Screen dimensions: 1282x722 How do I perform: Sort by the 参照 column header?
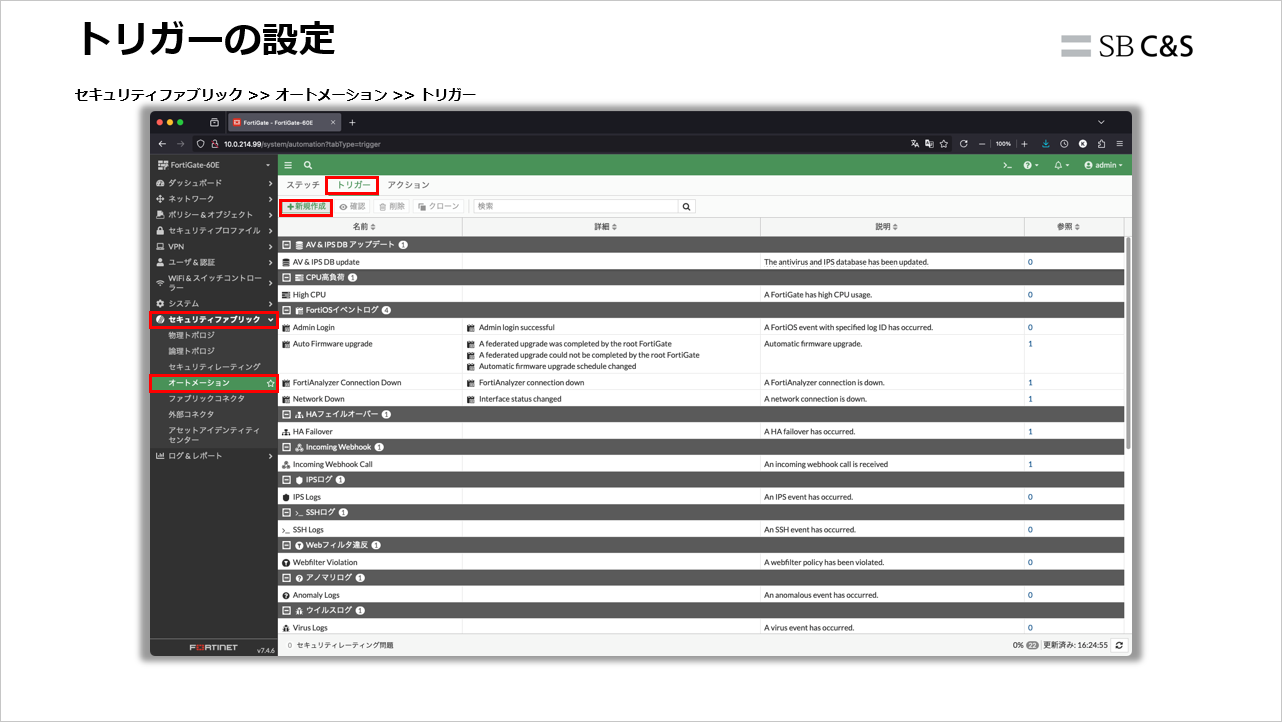tap(1074, 227)
